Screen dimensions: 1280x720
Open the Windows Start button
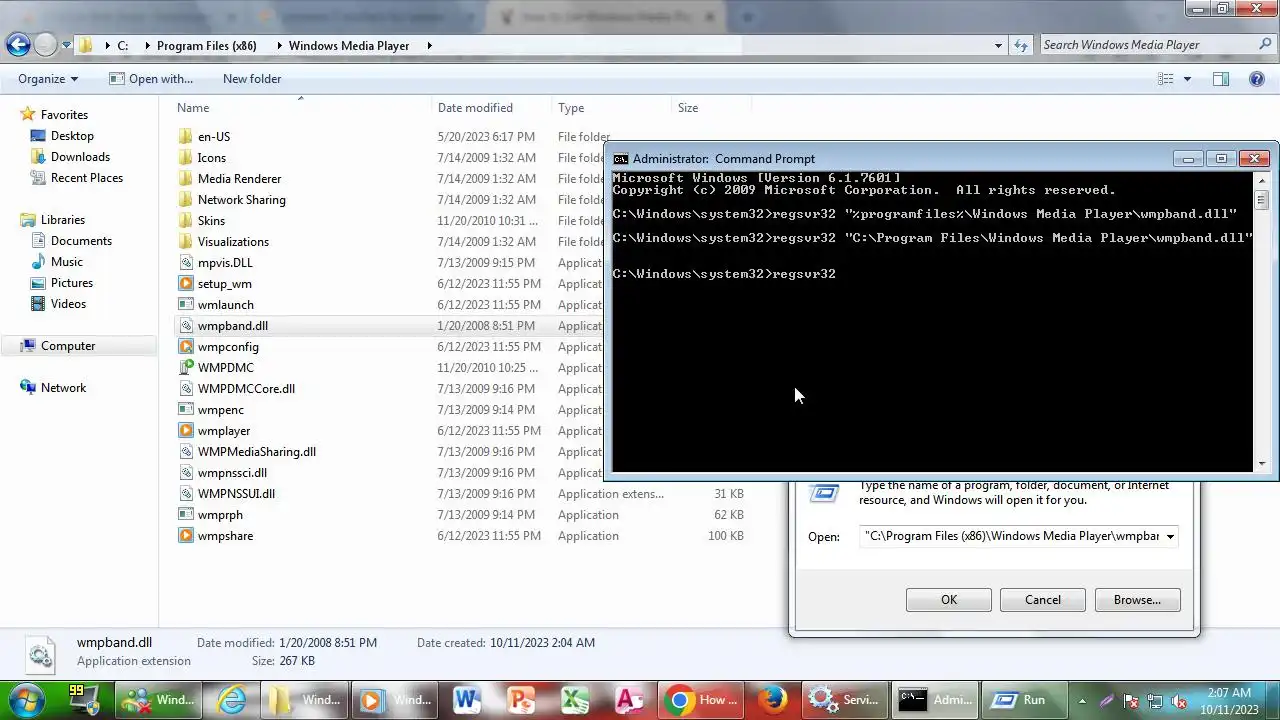(x=25, y=699)
